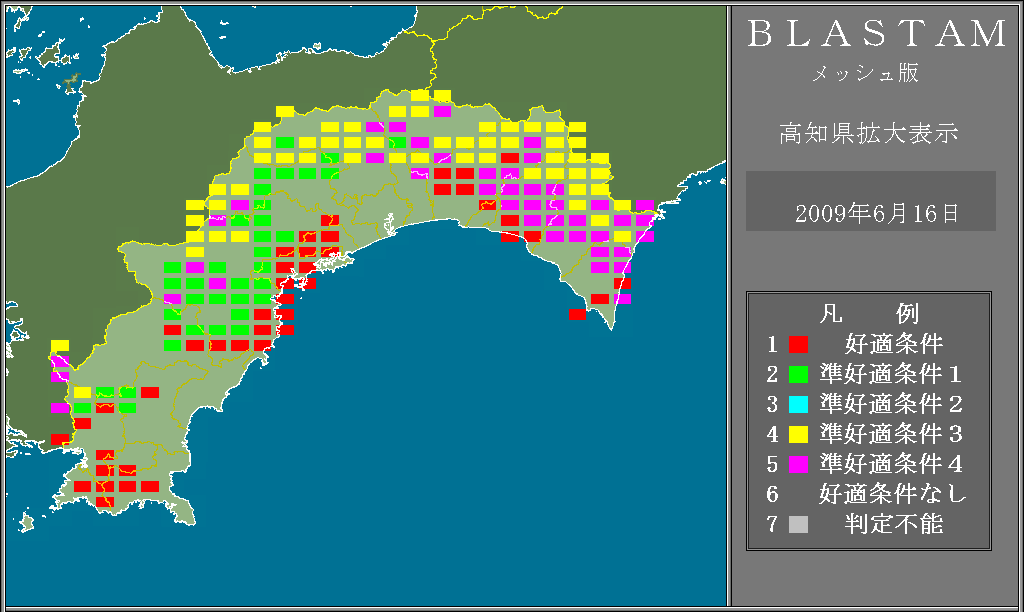Click the 凡例 legend header
Screen dimensions: 1024x612
[x=868, y=314]
